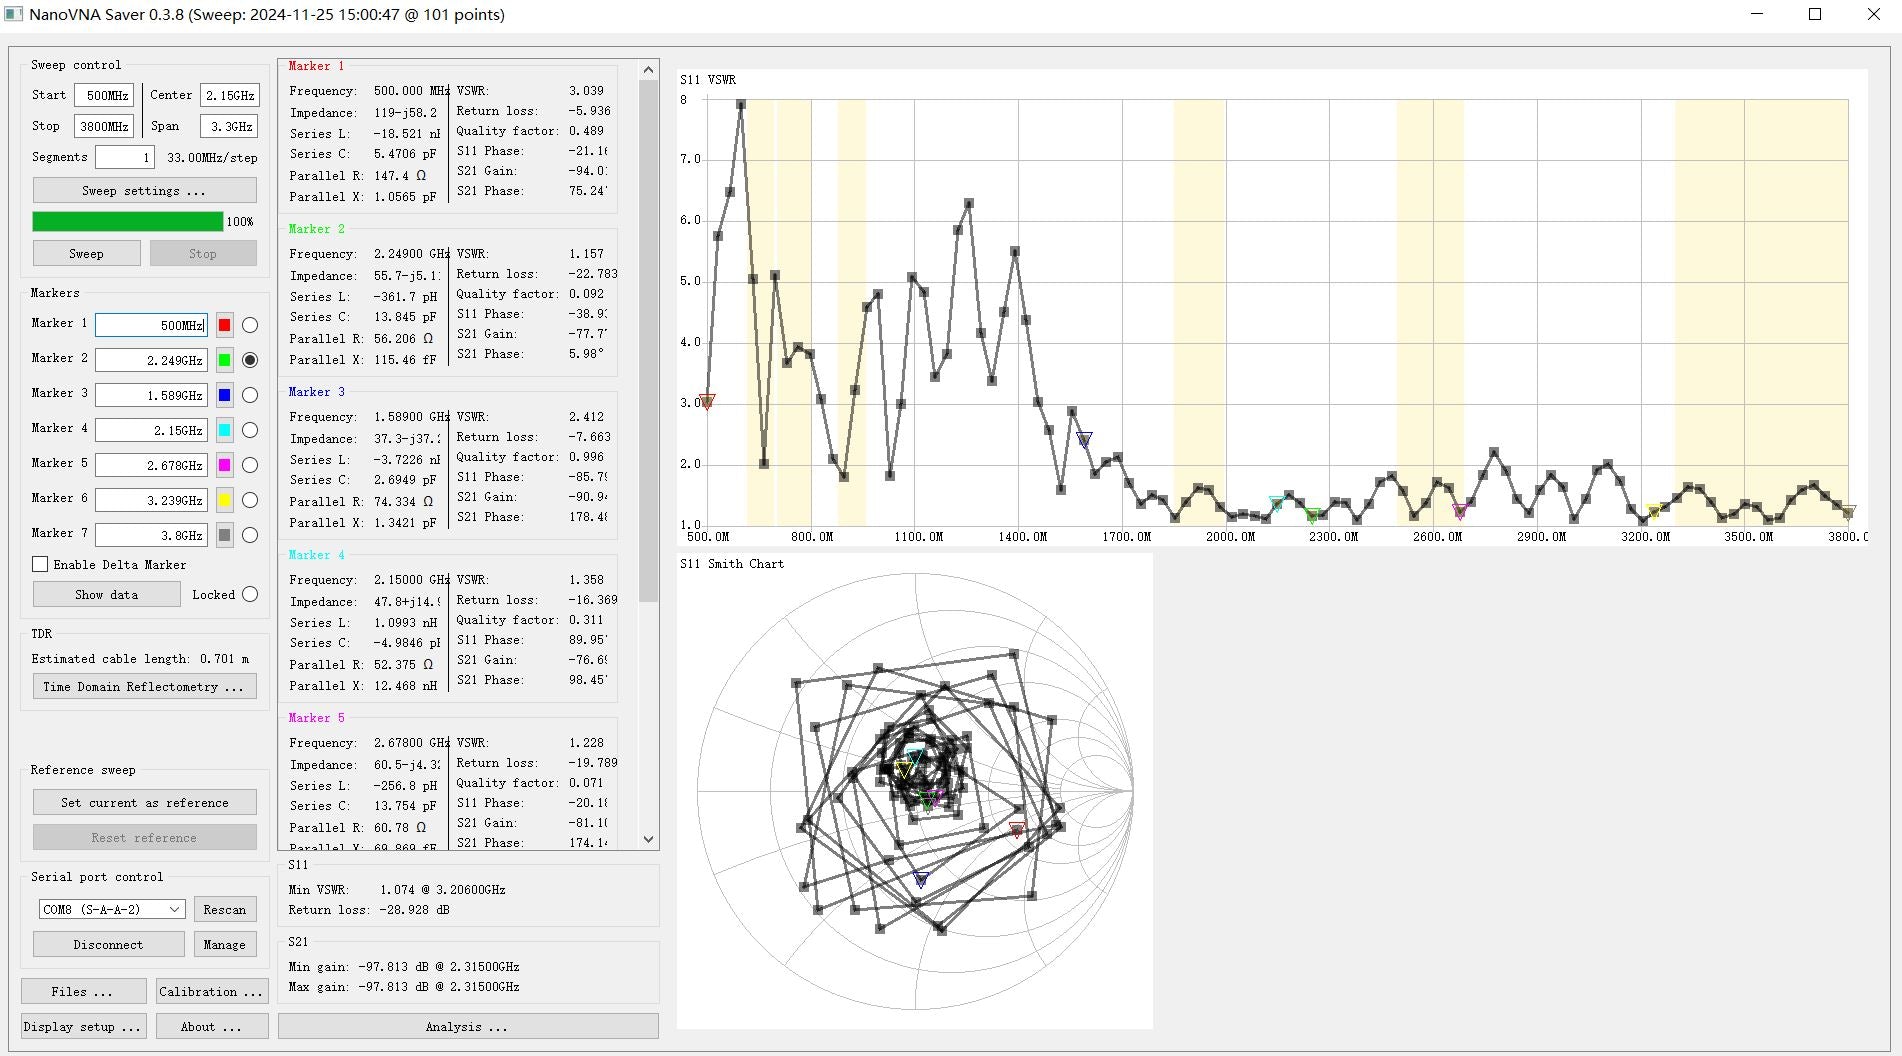The width and height of the screenshot is (1902, 1056).
Task: Click the Span frequency field
Action: click(x=229, y=126)
